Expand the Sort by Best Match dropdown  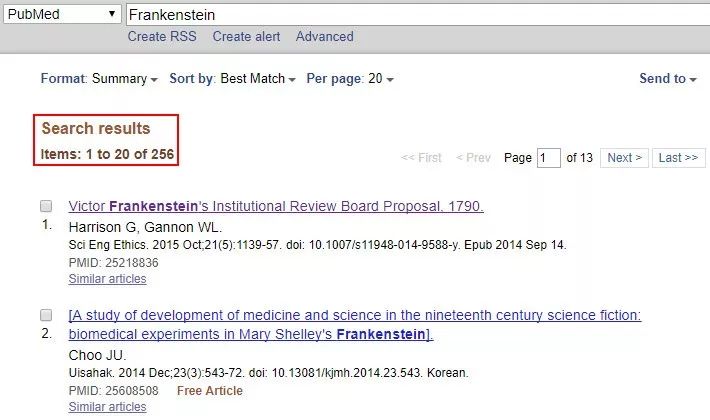(232, 79)
